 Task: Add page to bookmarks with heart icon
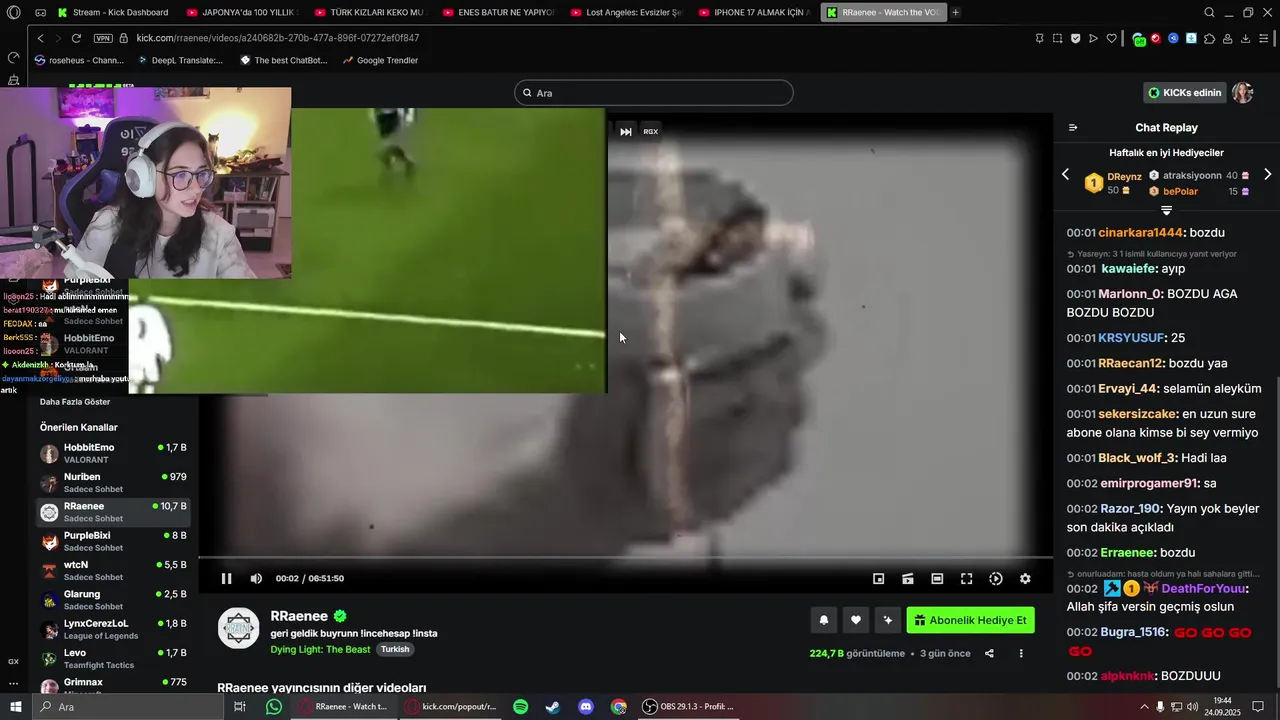point(1111,38)
